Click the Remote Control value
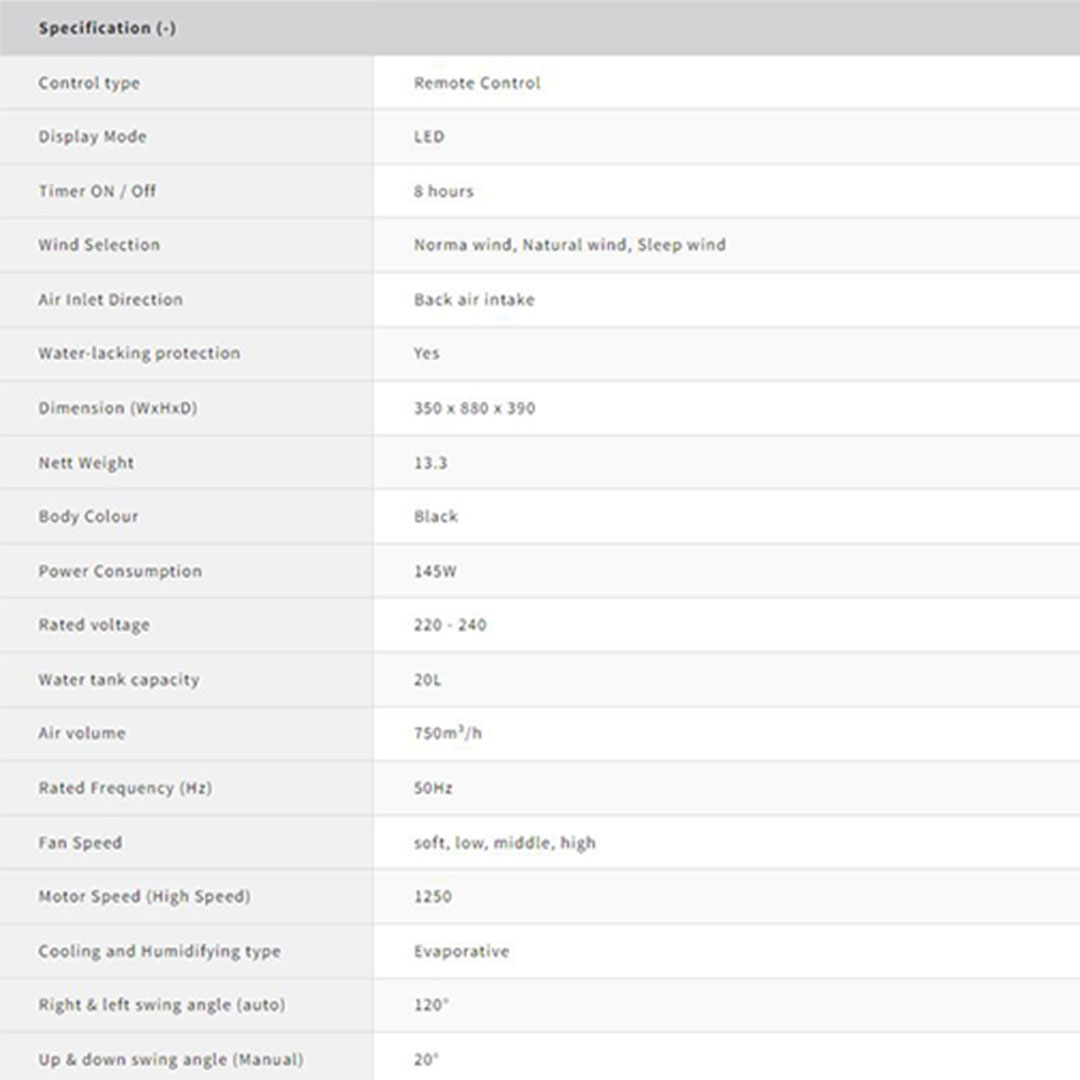The width and height of the screenshot is (1080, 1080). [x=477, y=83]
